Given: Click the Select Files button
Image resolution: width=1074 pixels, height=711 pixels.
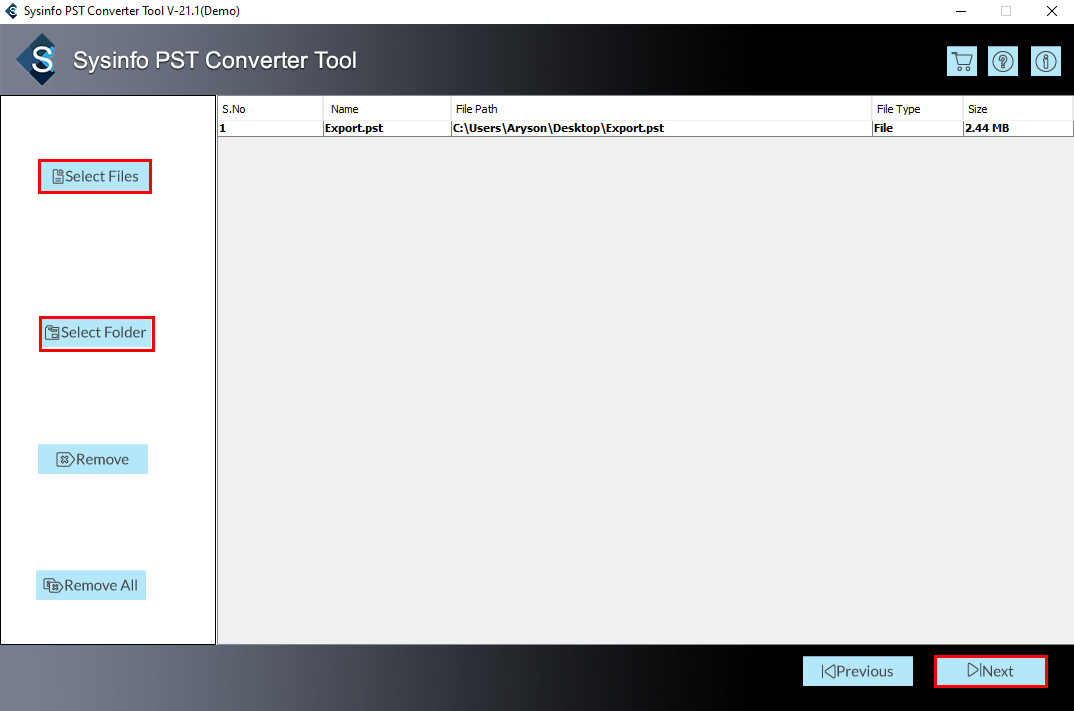Looking at the screenshot, I should (x=95, y=177).
